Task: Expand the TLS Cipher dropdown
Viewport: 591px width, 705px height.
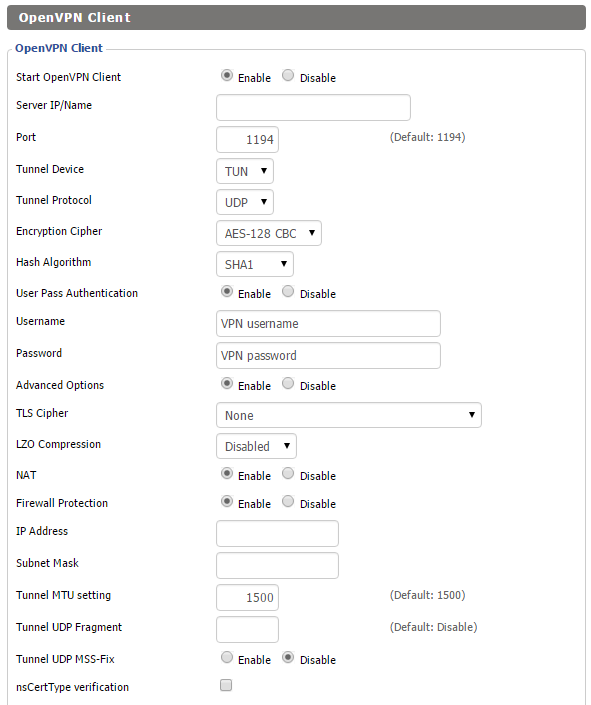Action: click(x=349, y=415)
